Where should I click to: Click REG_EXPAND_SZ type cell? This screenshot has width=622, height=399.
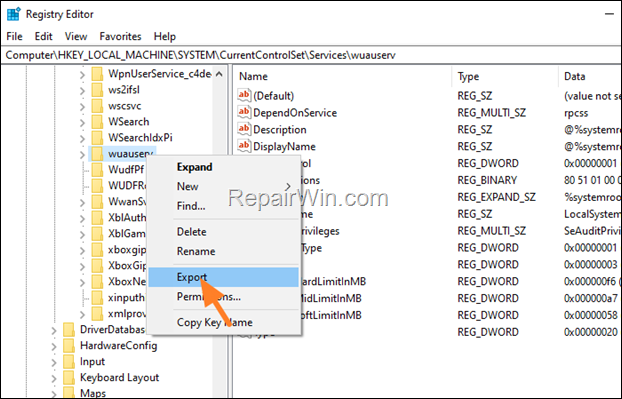496,197
